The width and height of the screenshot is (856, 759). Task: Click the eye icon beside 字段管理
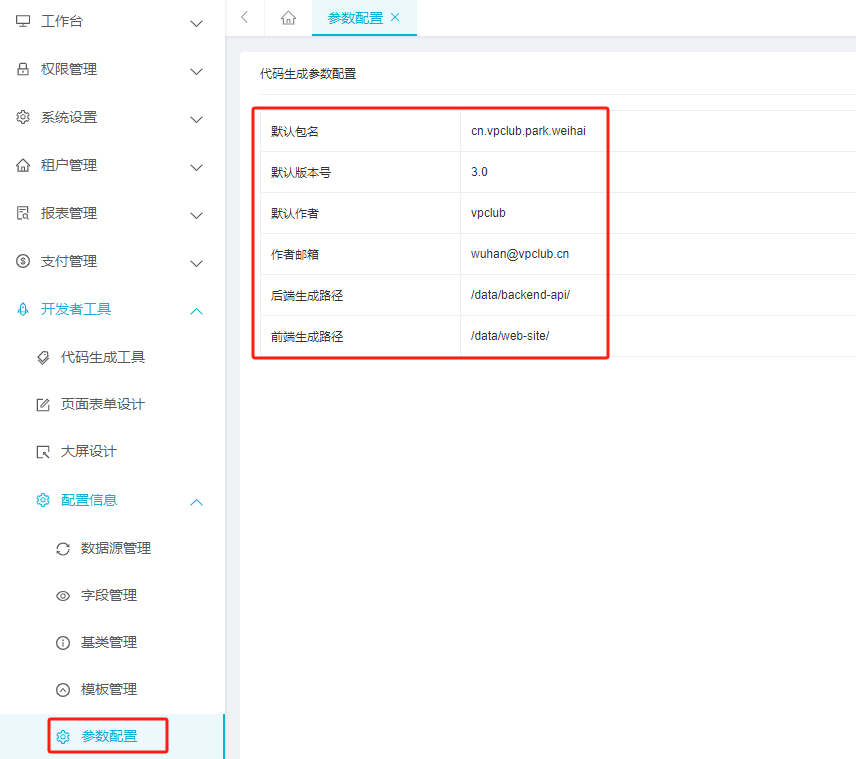point(63,596)
